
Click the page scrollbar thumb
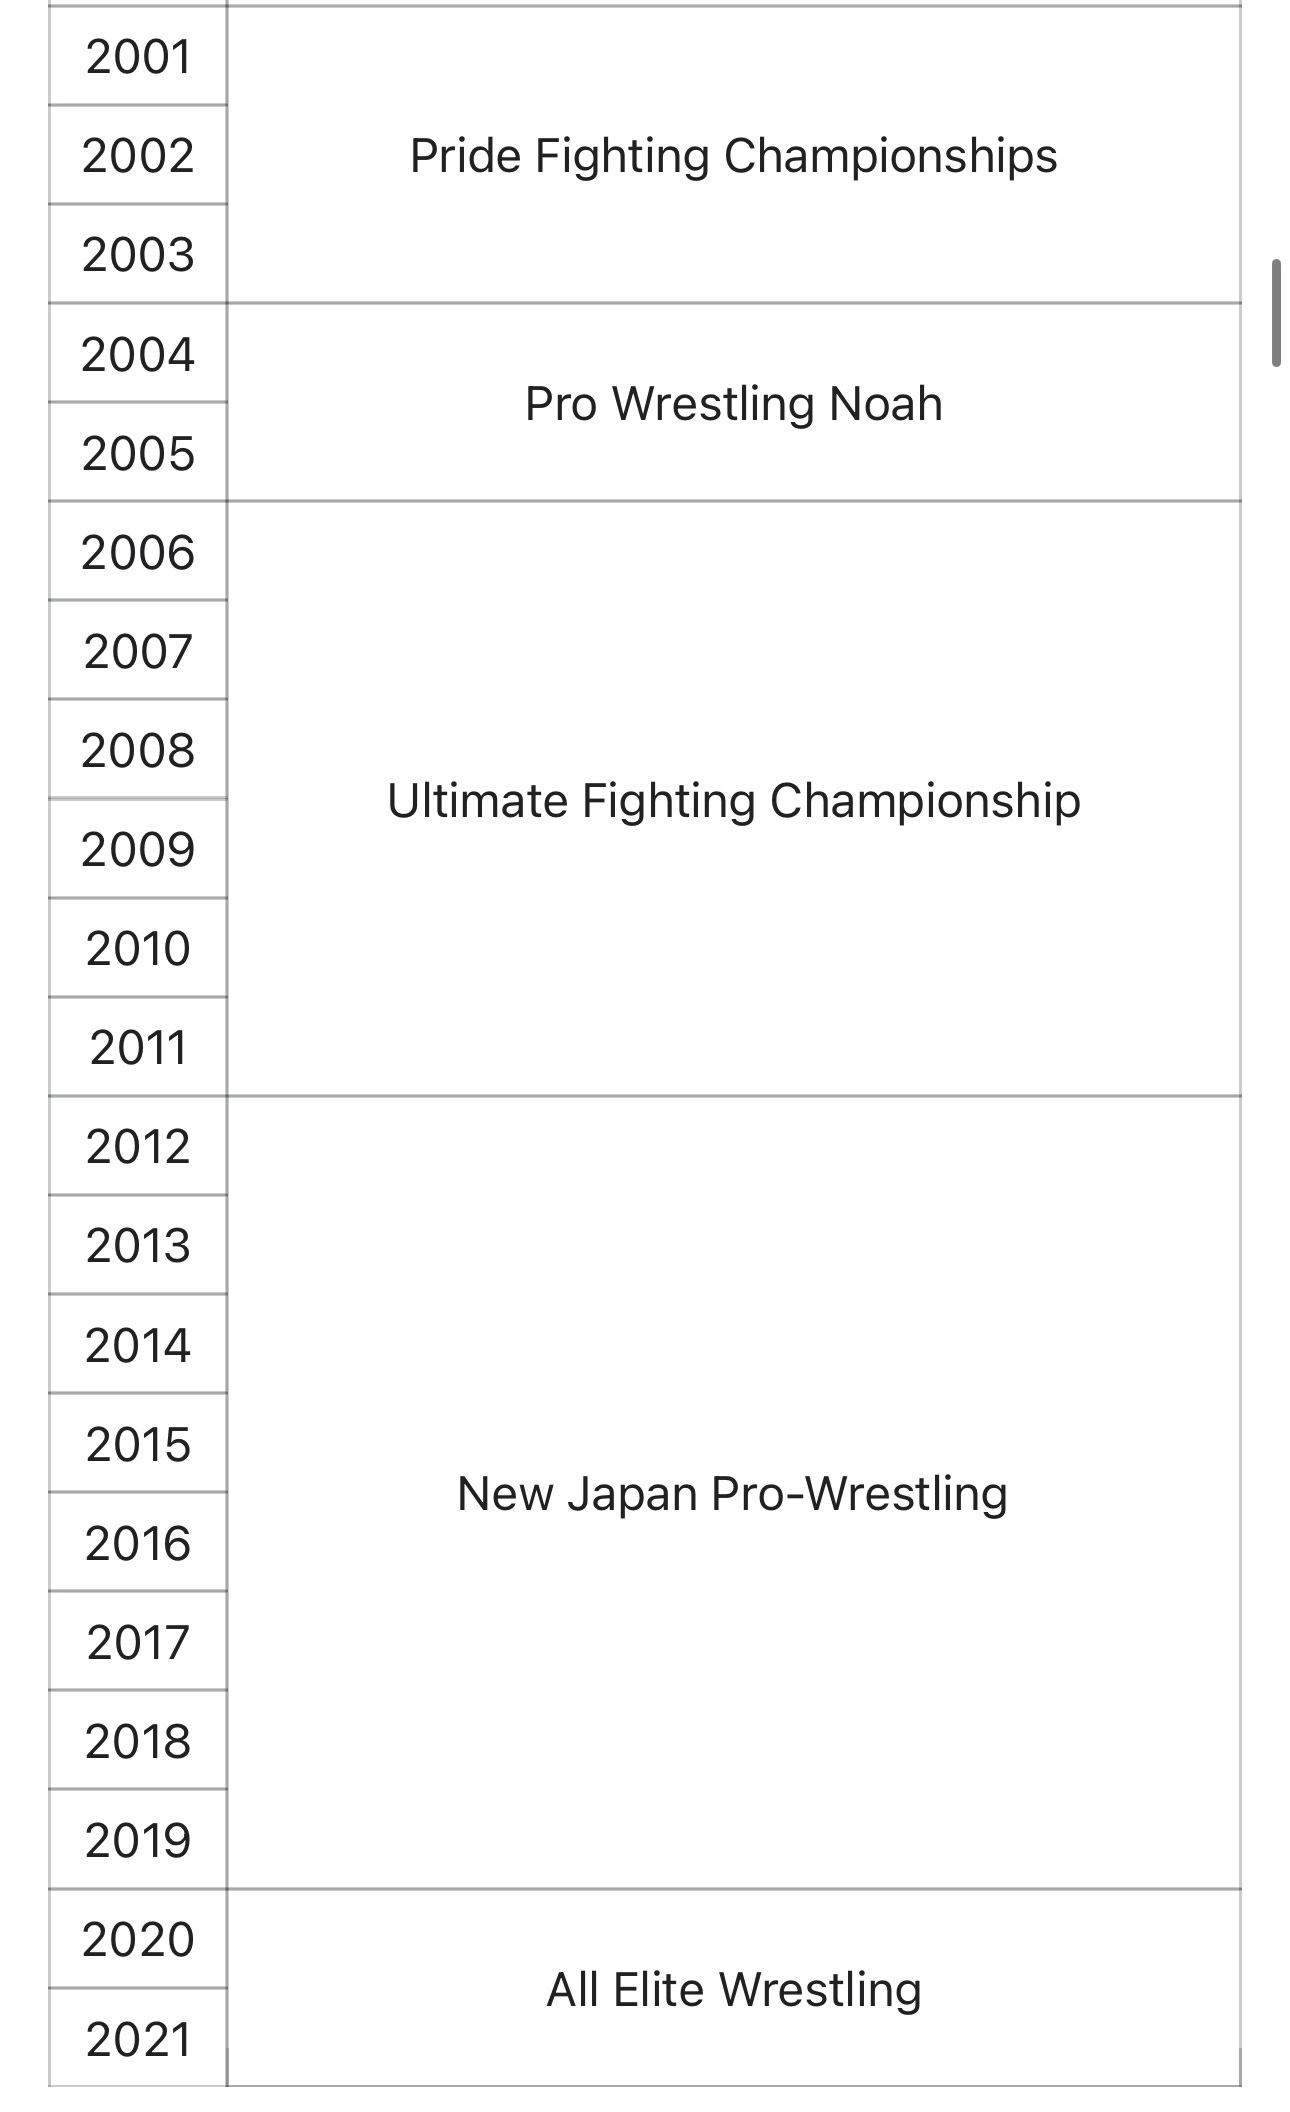tap(1276, 313)
